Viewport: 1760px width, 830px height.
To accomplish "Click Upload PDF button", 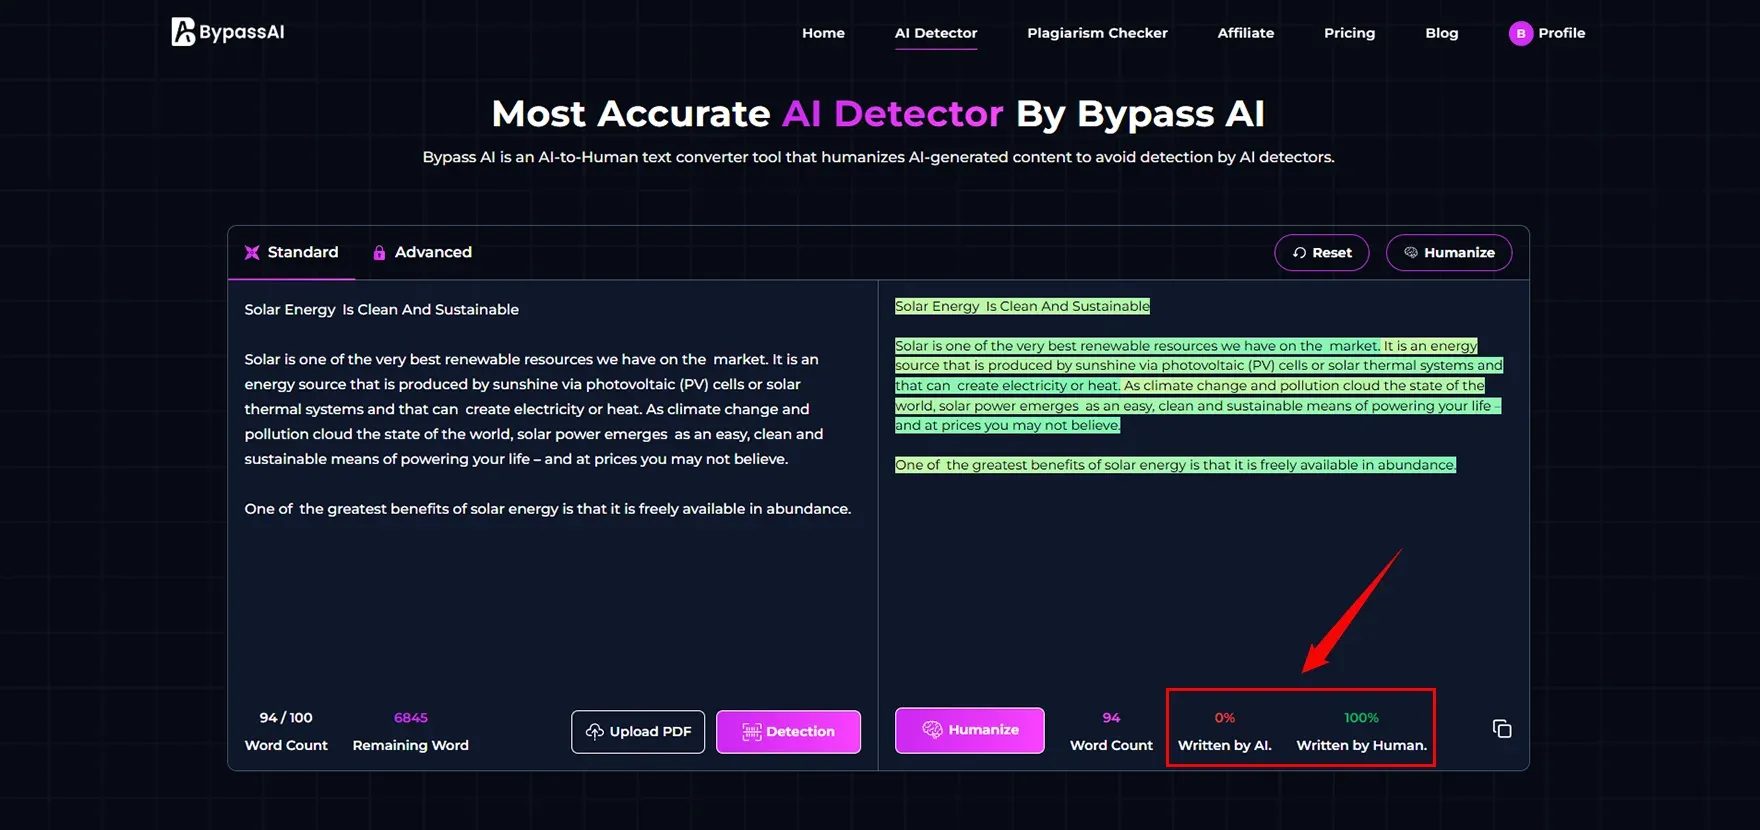I will coord(638,732).
